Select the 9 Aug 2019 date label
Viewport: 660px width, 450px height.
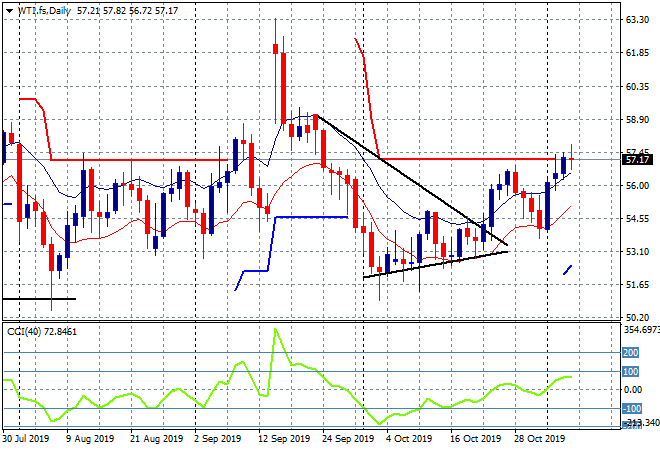pyautogui.click(x=90, y=439)
